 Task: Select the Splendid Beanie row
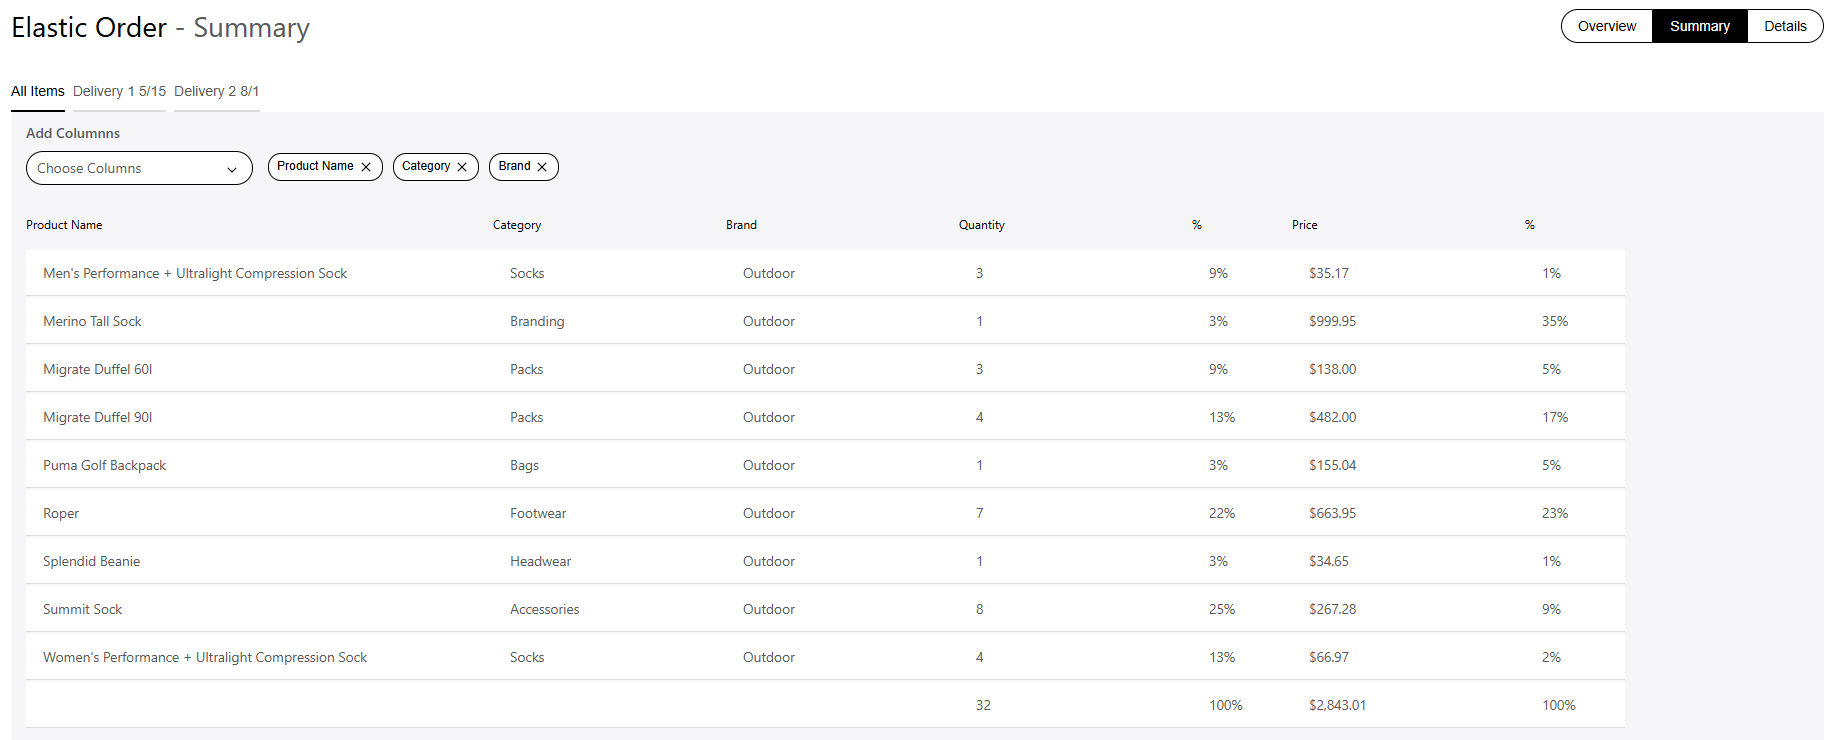pyautogui.click(x=92, y=561)
